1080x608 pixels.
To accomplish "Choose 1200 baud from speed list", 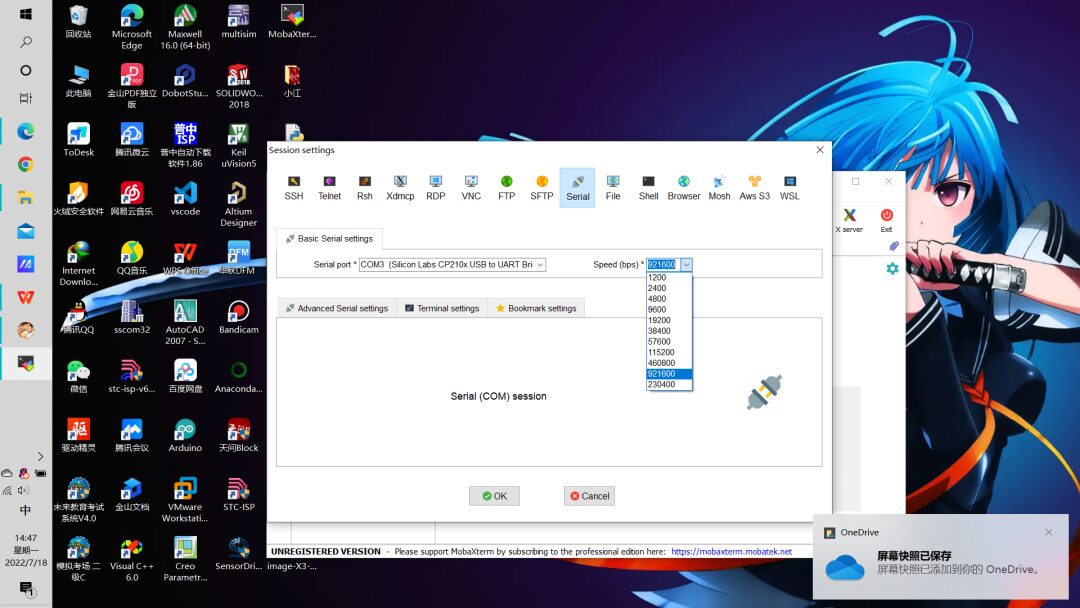I will (669, 277).
